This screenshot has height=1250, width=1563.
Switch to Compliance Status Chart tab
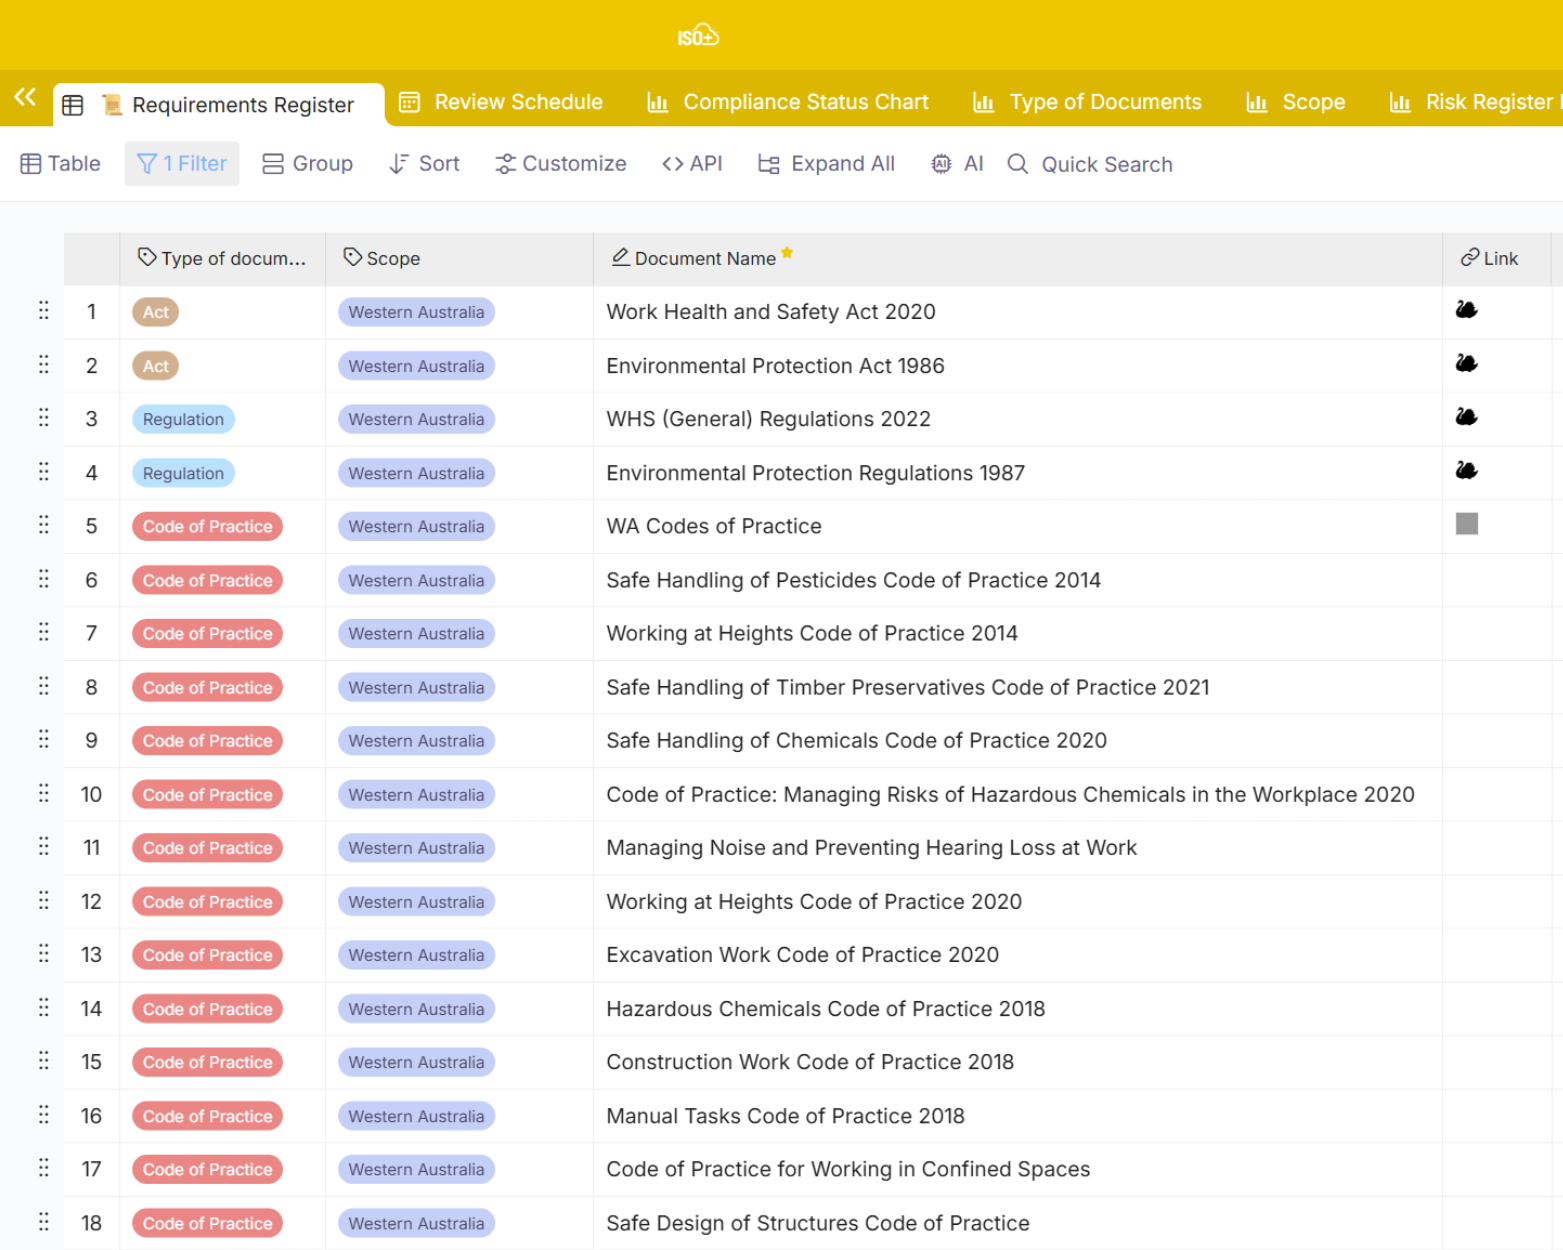pyautogui.click(x=788, y=103)
